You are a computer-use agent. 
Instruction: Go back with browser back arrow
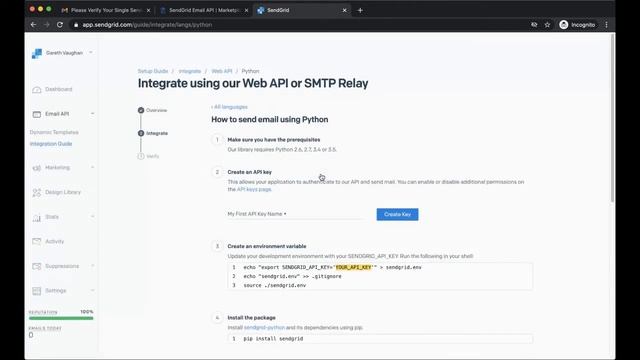33,25
